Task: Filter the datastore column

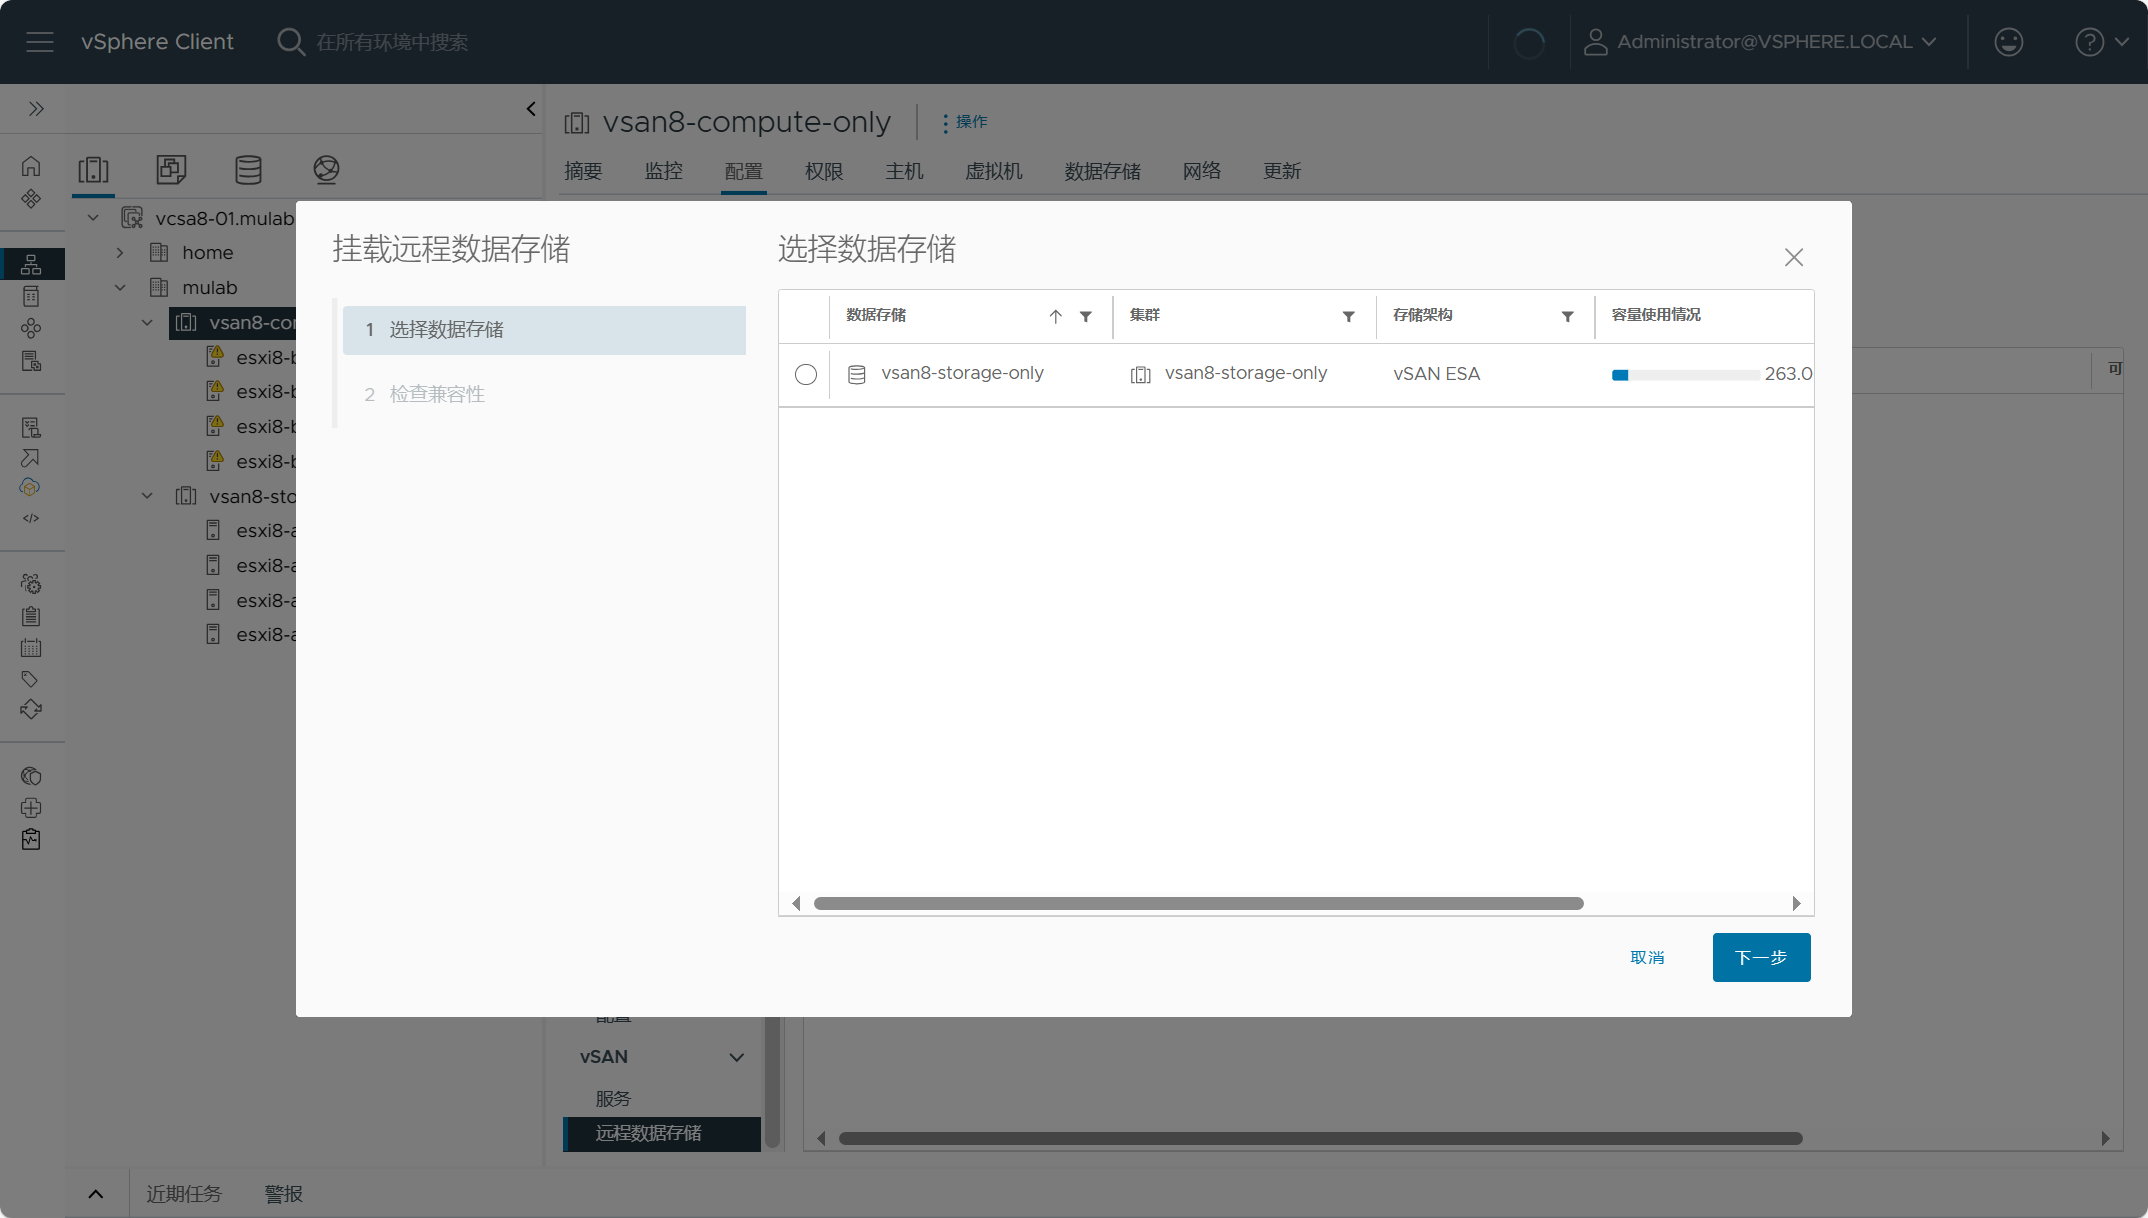Action: 1086,316
